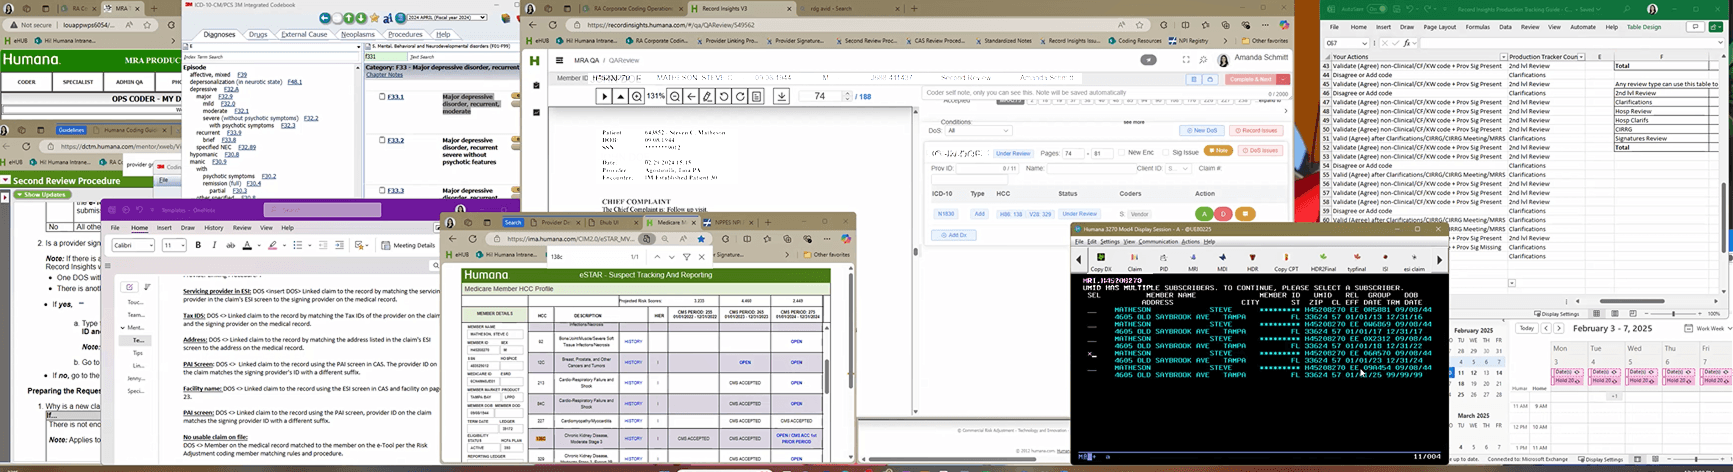
Task: Click the Prov ID input field
Action: pyautogui.click(x=988, y=169)
